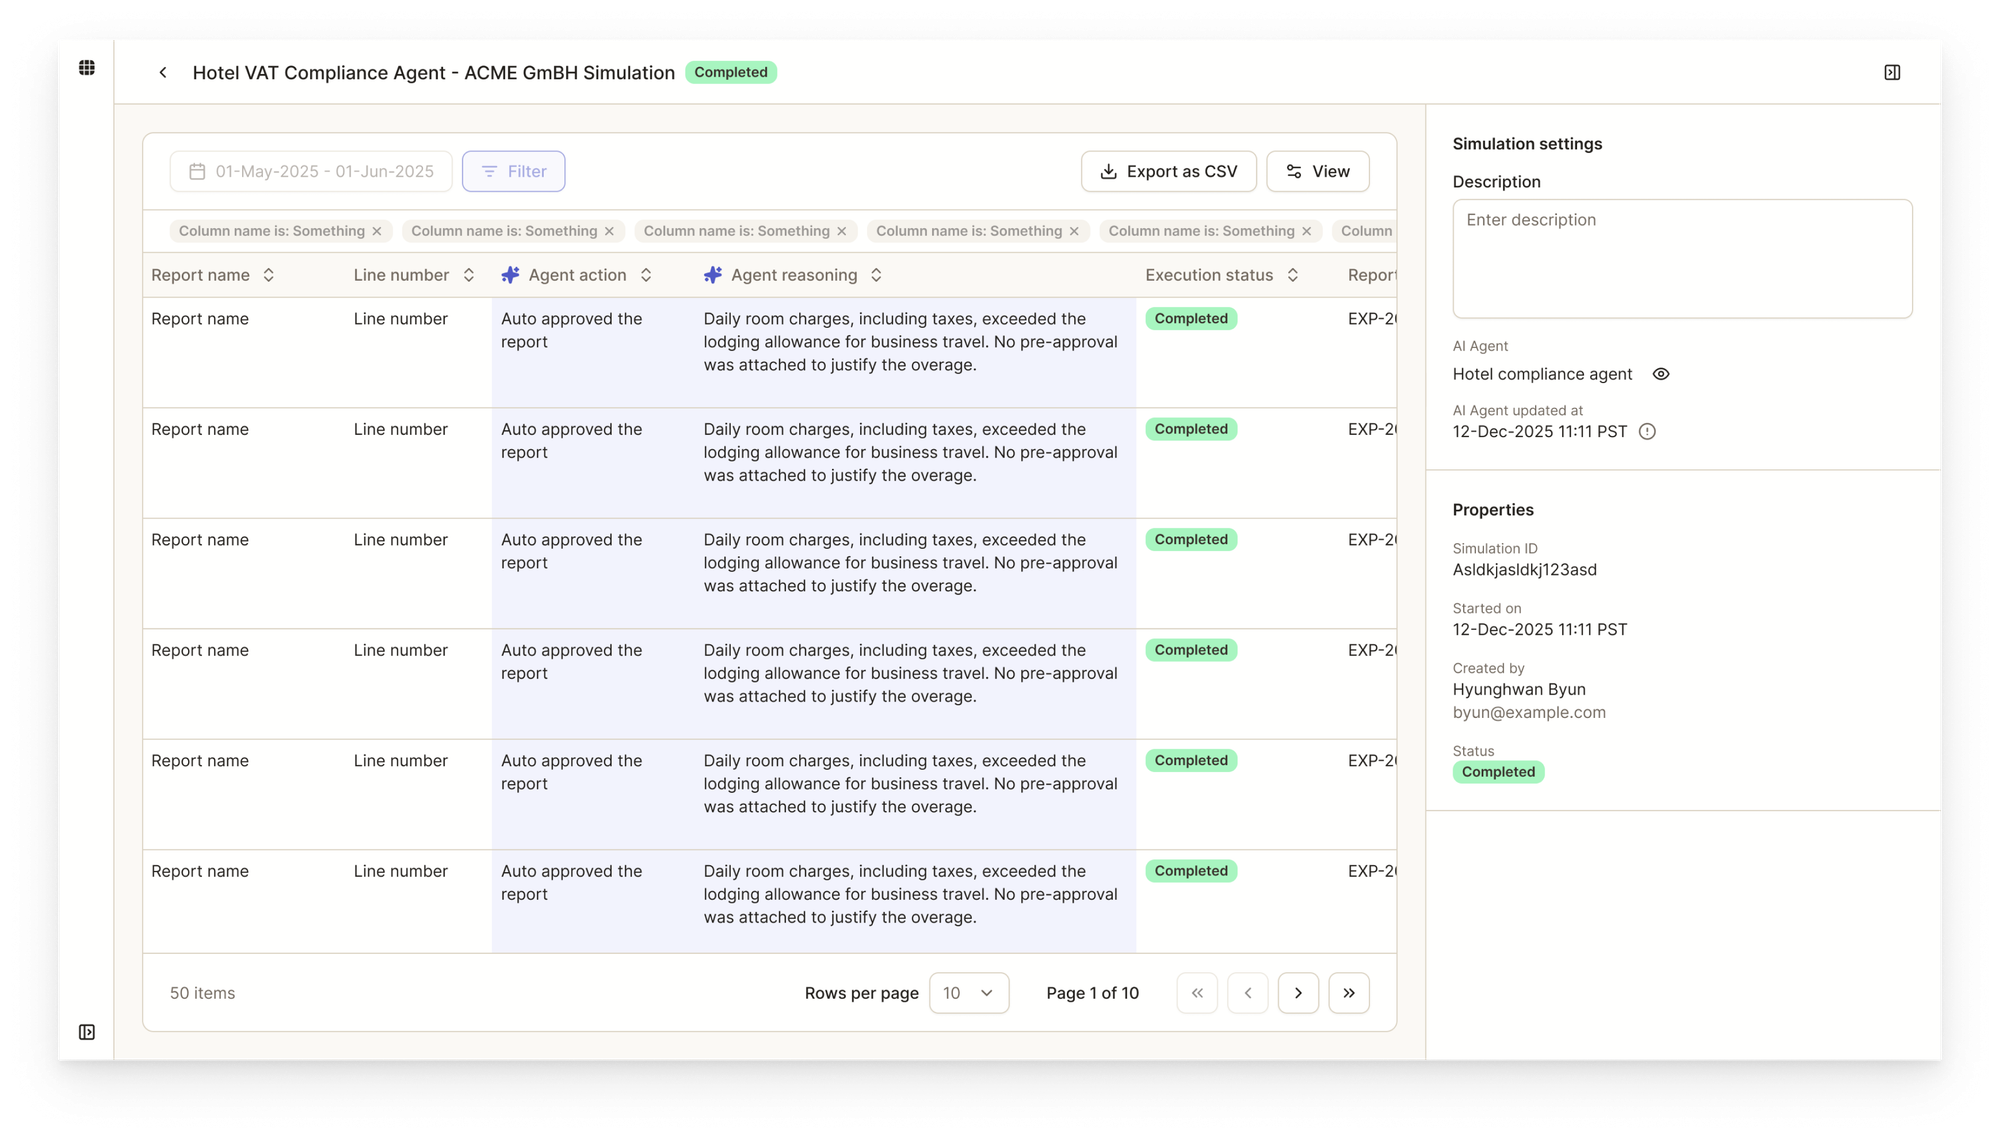This screenshot has width=2000, height=1138.
Task: Open the date range picker
Action: [311, 172]
